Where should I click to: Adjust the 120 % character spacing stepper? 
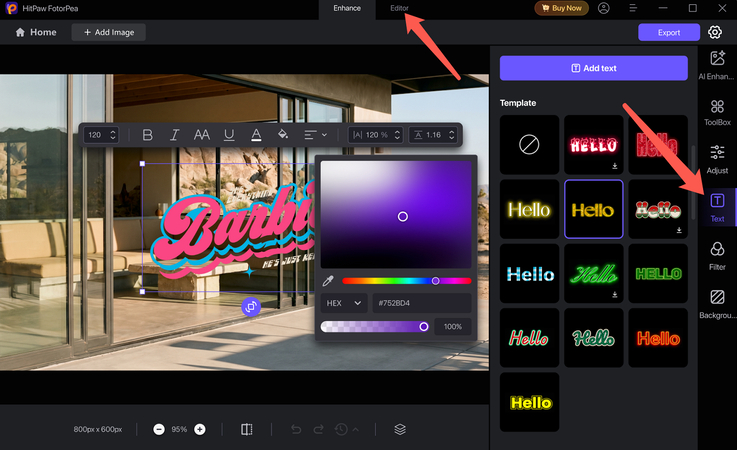click(397, 135)
